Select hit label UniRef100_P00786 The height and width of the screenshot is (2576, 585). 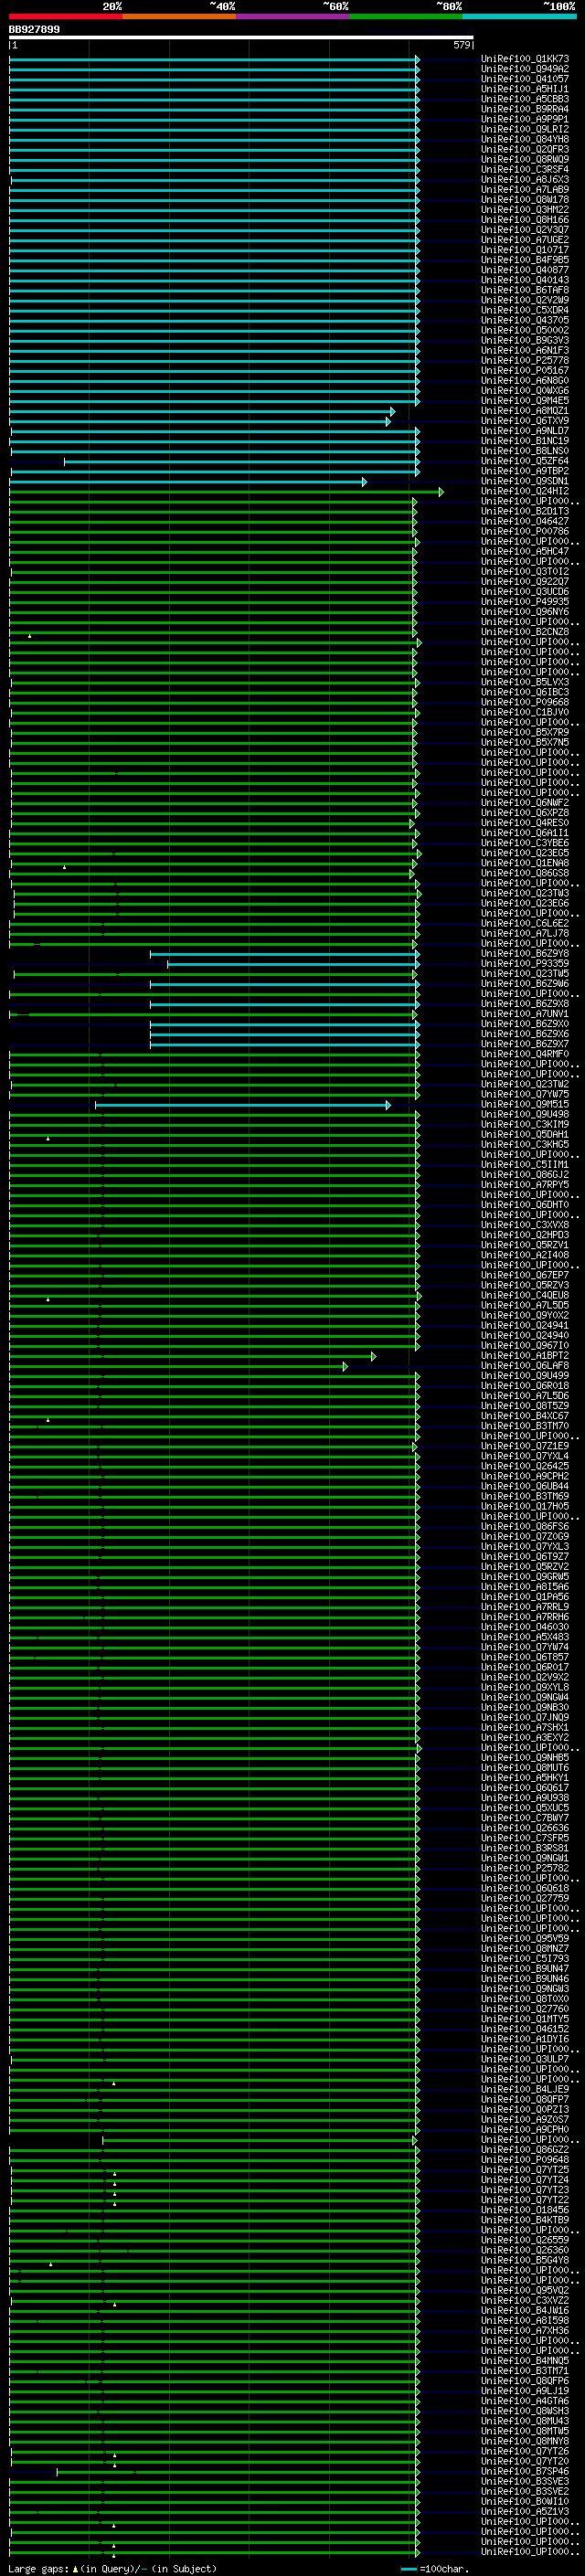click(x=525, y=532)
